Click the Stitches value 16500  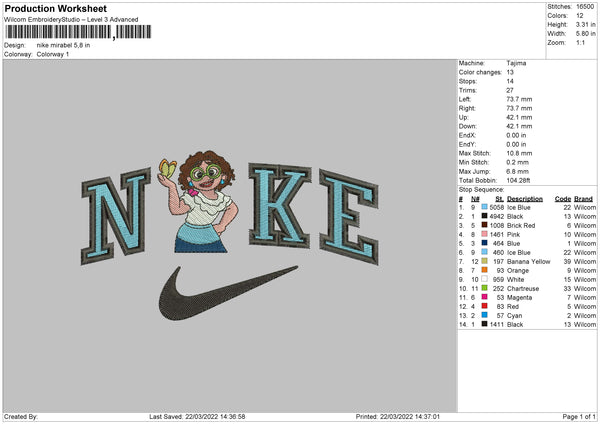585,7
